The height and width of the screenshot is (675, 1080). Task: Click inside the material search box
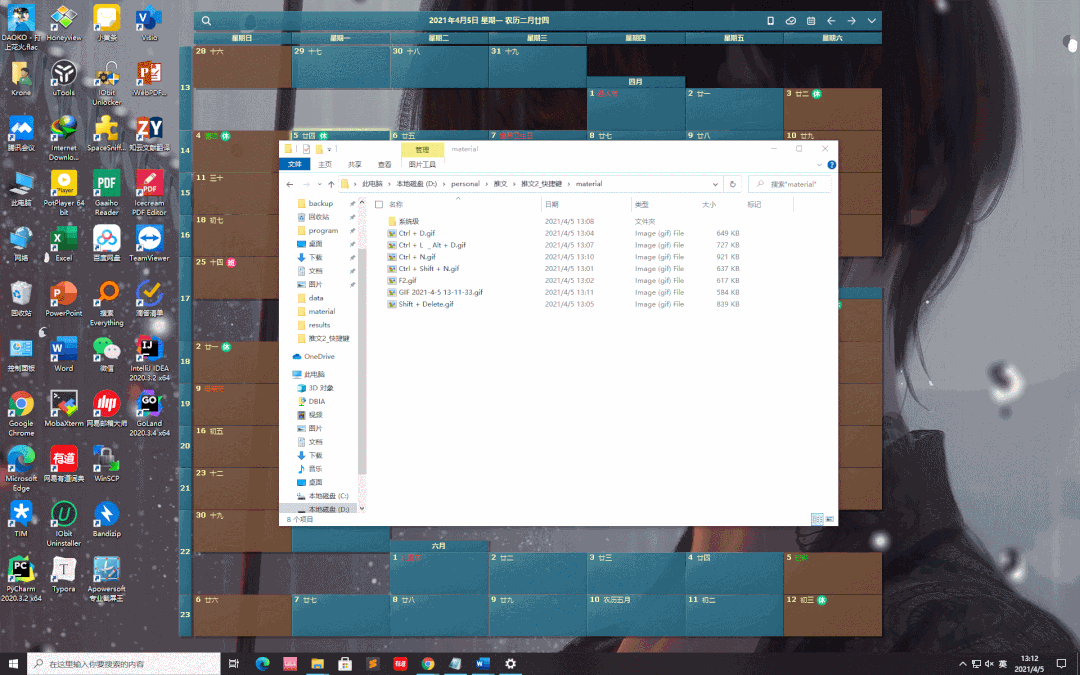[x=790, y=183]
